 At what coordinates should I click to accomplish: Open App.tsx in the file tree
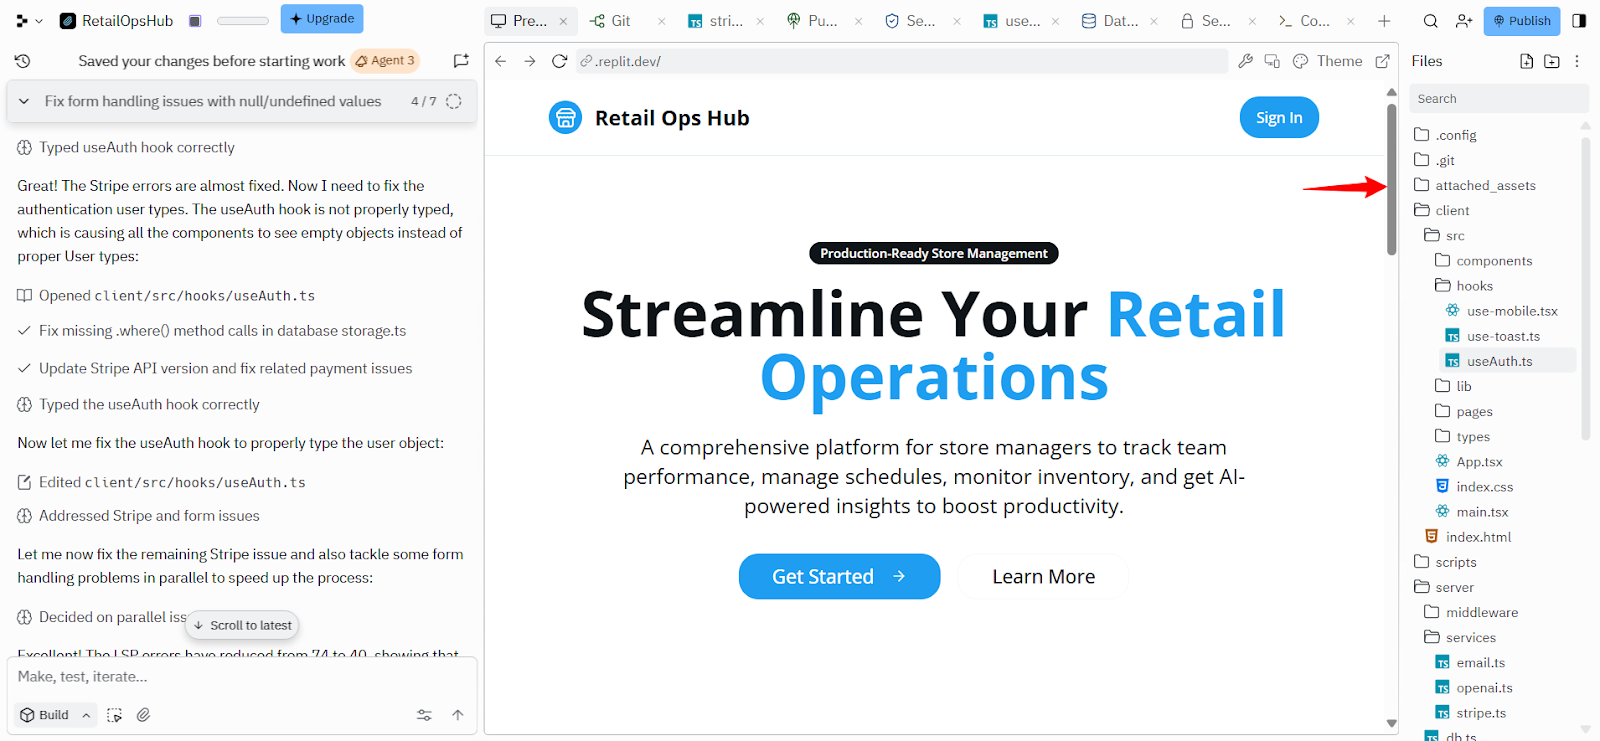click(1478, 462)
